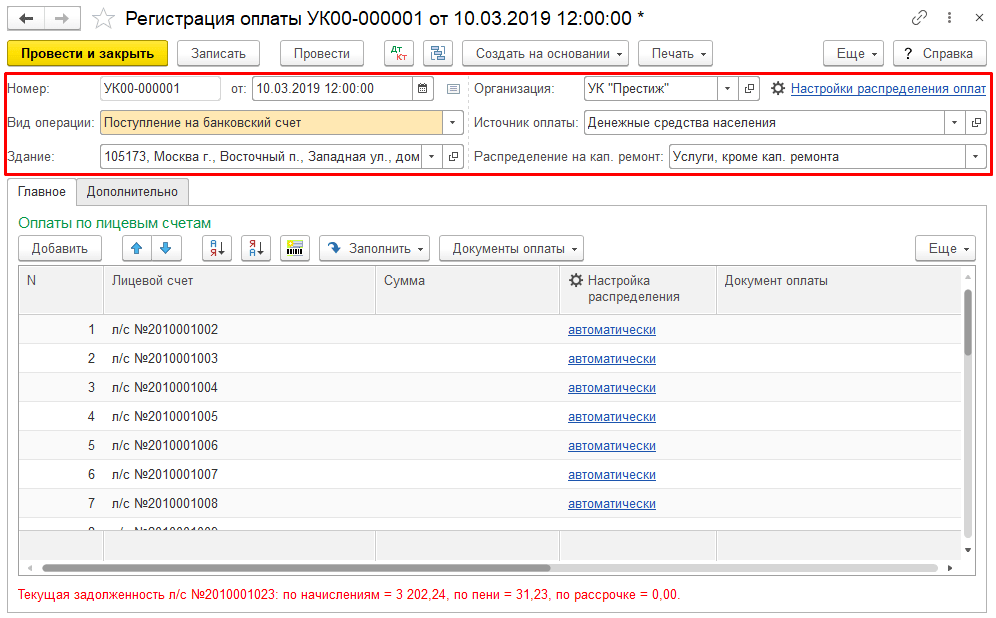Go back with the left arrow
This screenshot has width=996, height=618.
pyautogui.click(x=26, y=19)
